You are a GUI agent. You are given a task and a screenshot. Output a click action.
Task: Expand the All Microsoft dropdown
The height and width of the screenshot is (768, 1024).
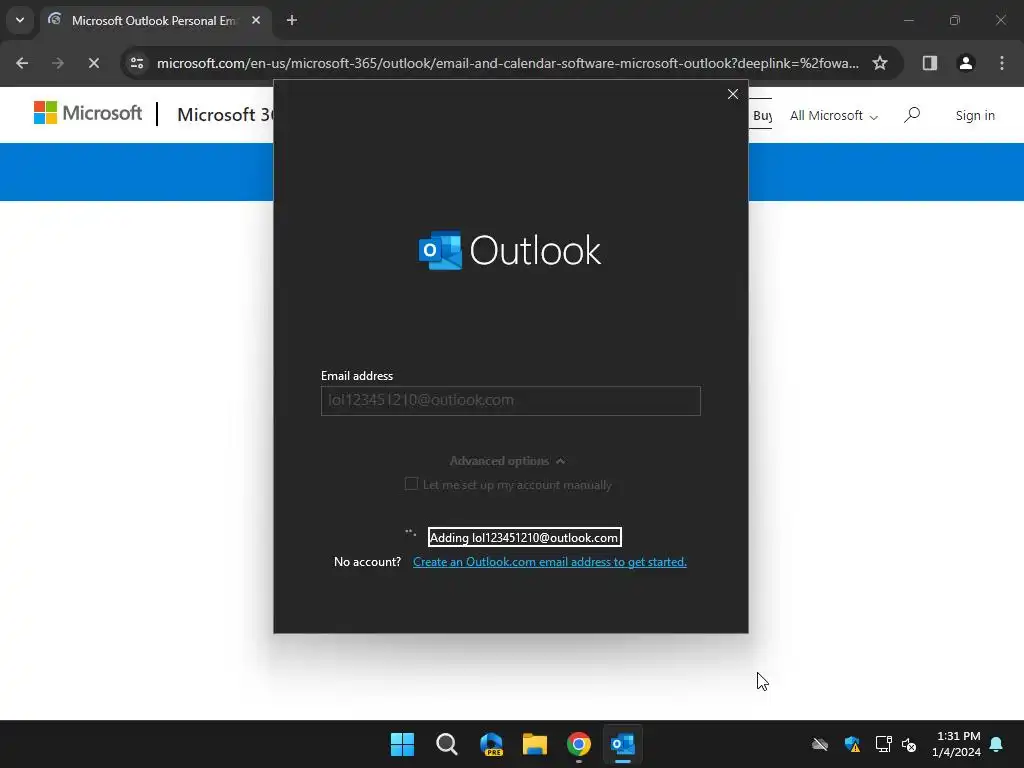point(833,116)
